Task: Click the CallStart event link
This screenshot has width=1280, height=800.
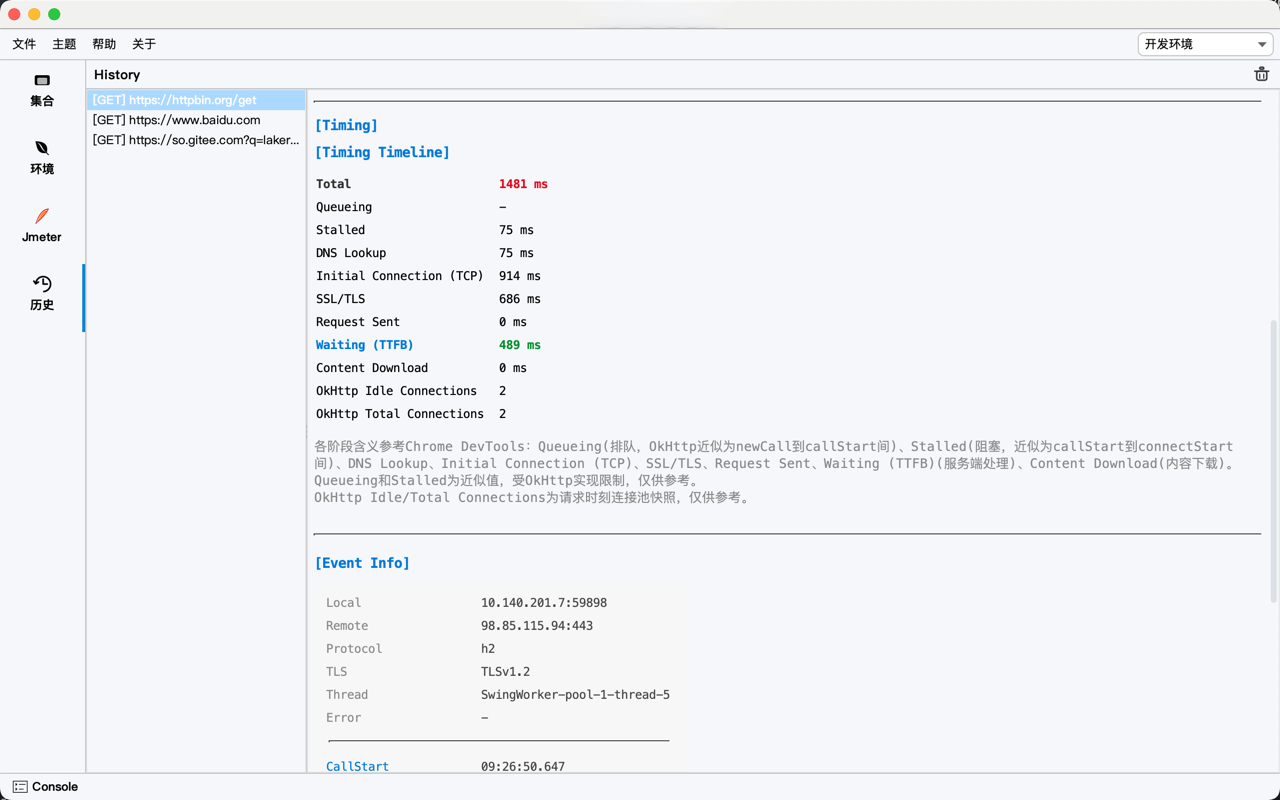Action: click(x=357, y=767)
